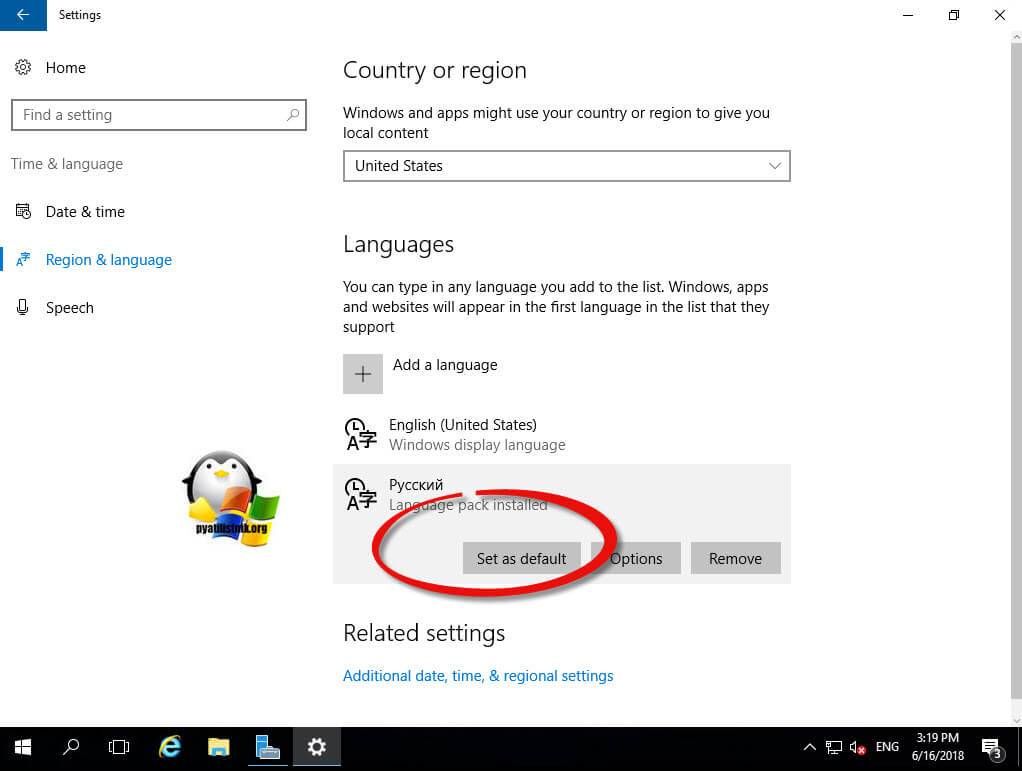Image resolution: width=1022 pixels, height=771 pixels.
Task: Open the ENG input language switcher
Action: 887,747
